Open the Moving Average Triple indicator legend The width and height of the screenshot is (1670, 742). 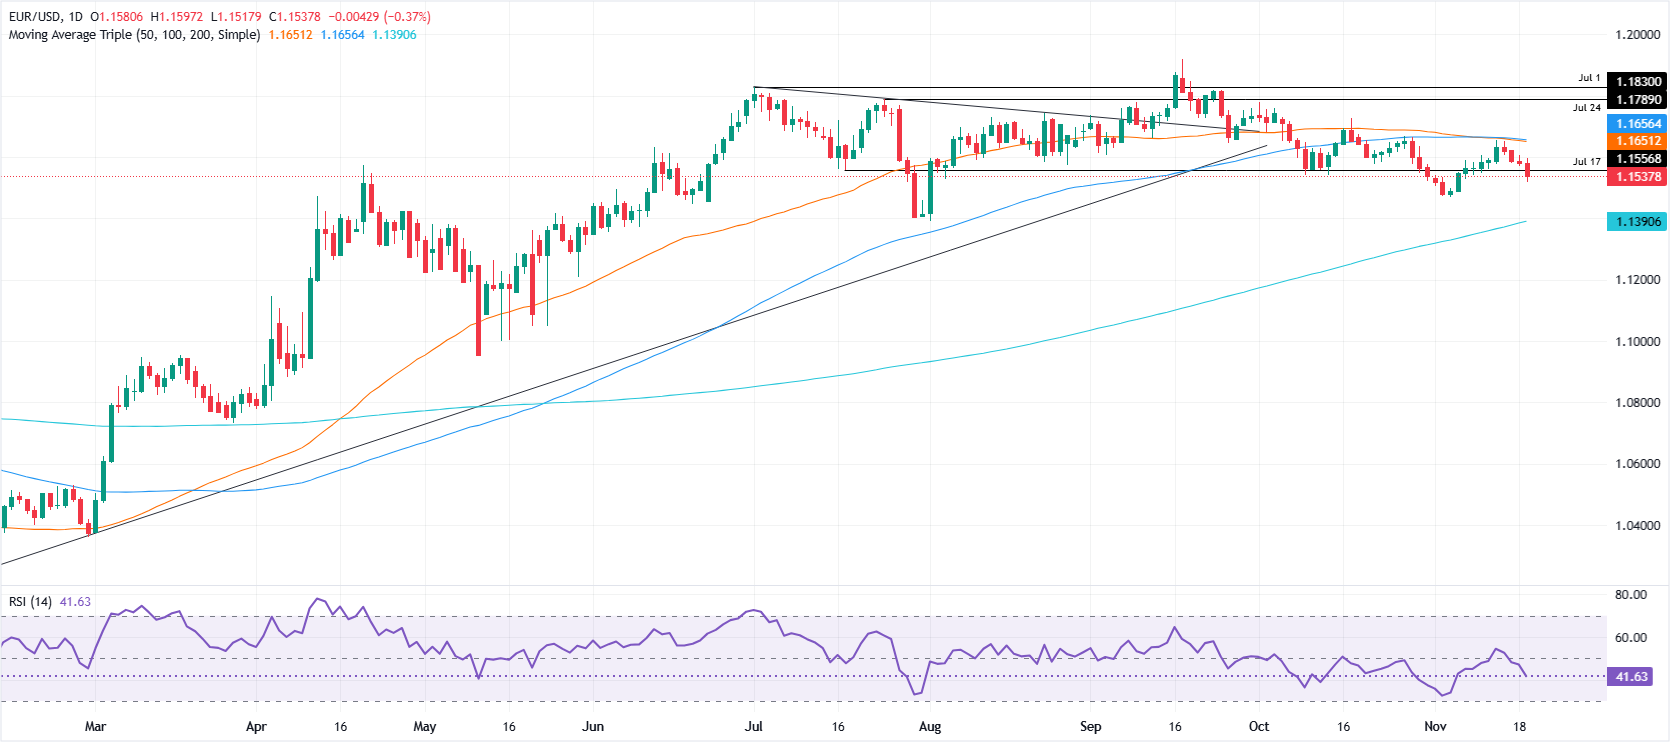(134, 35)
